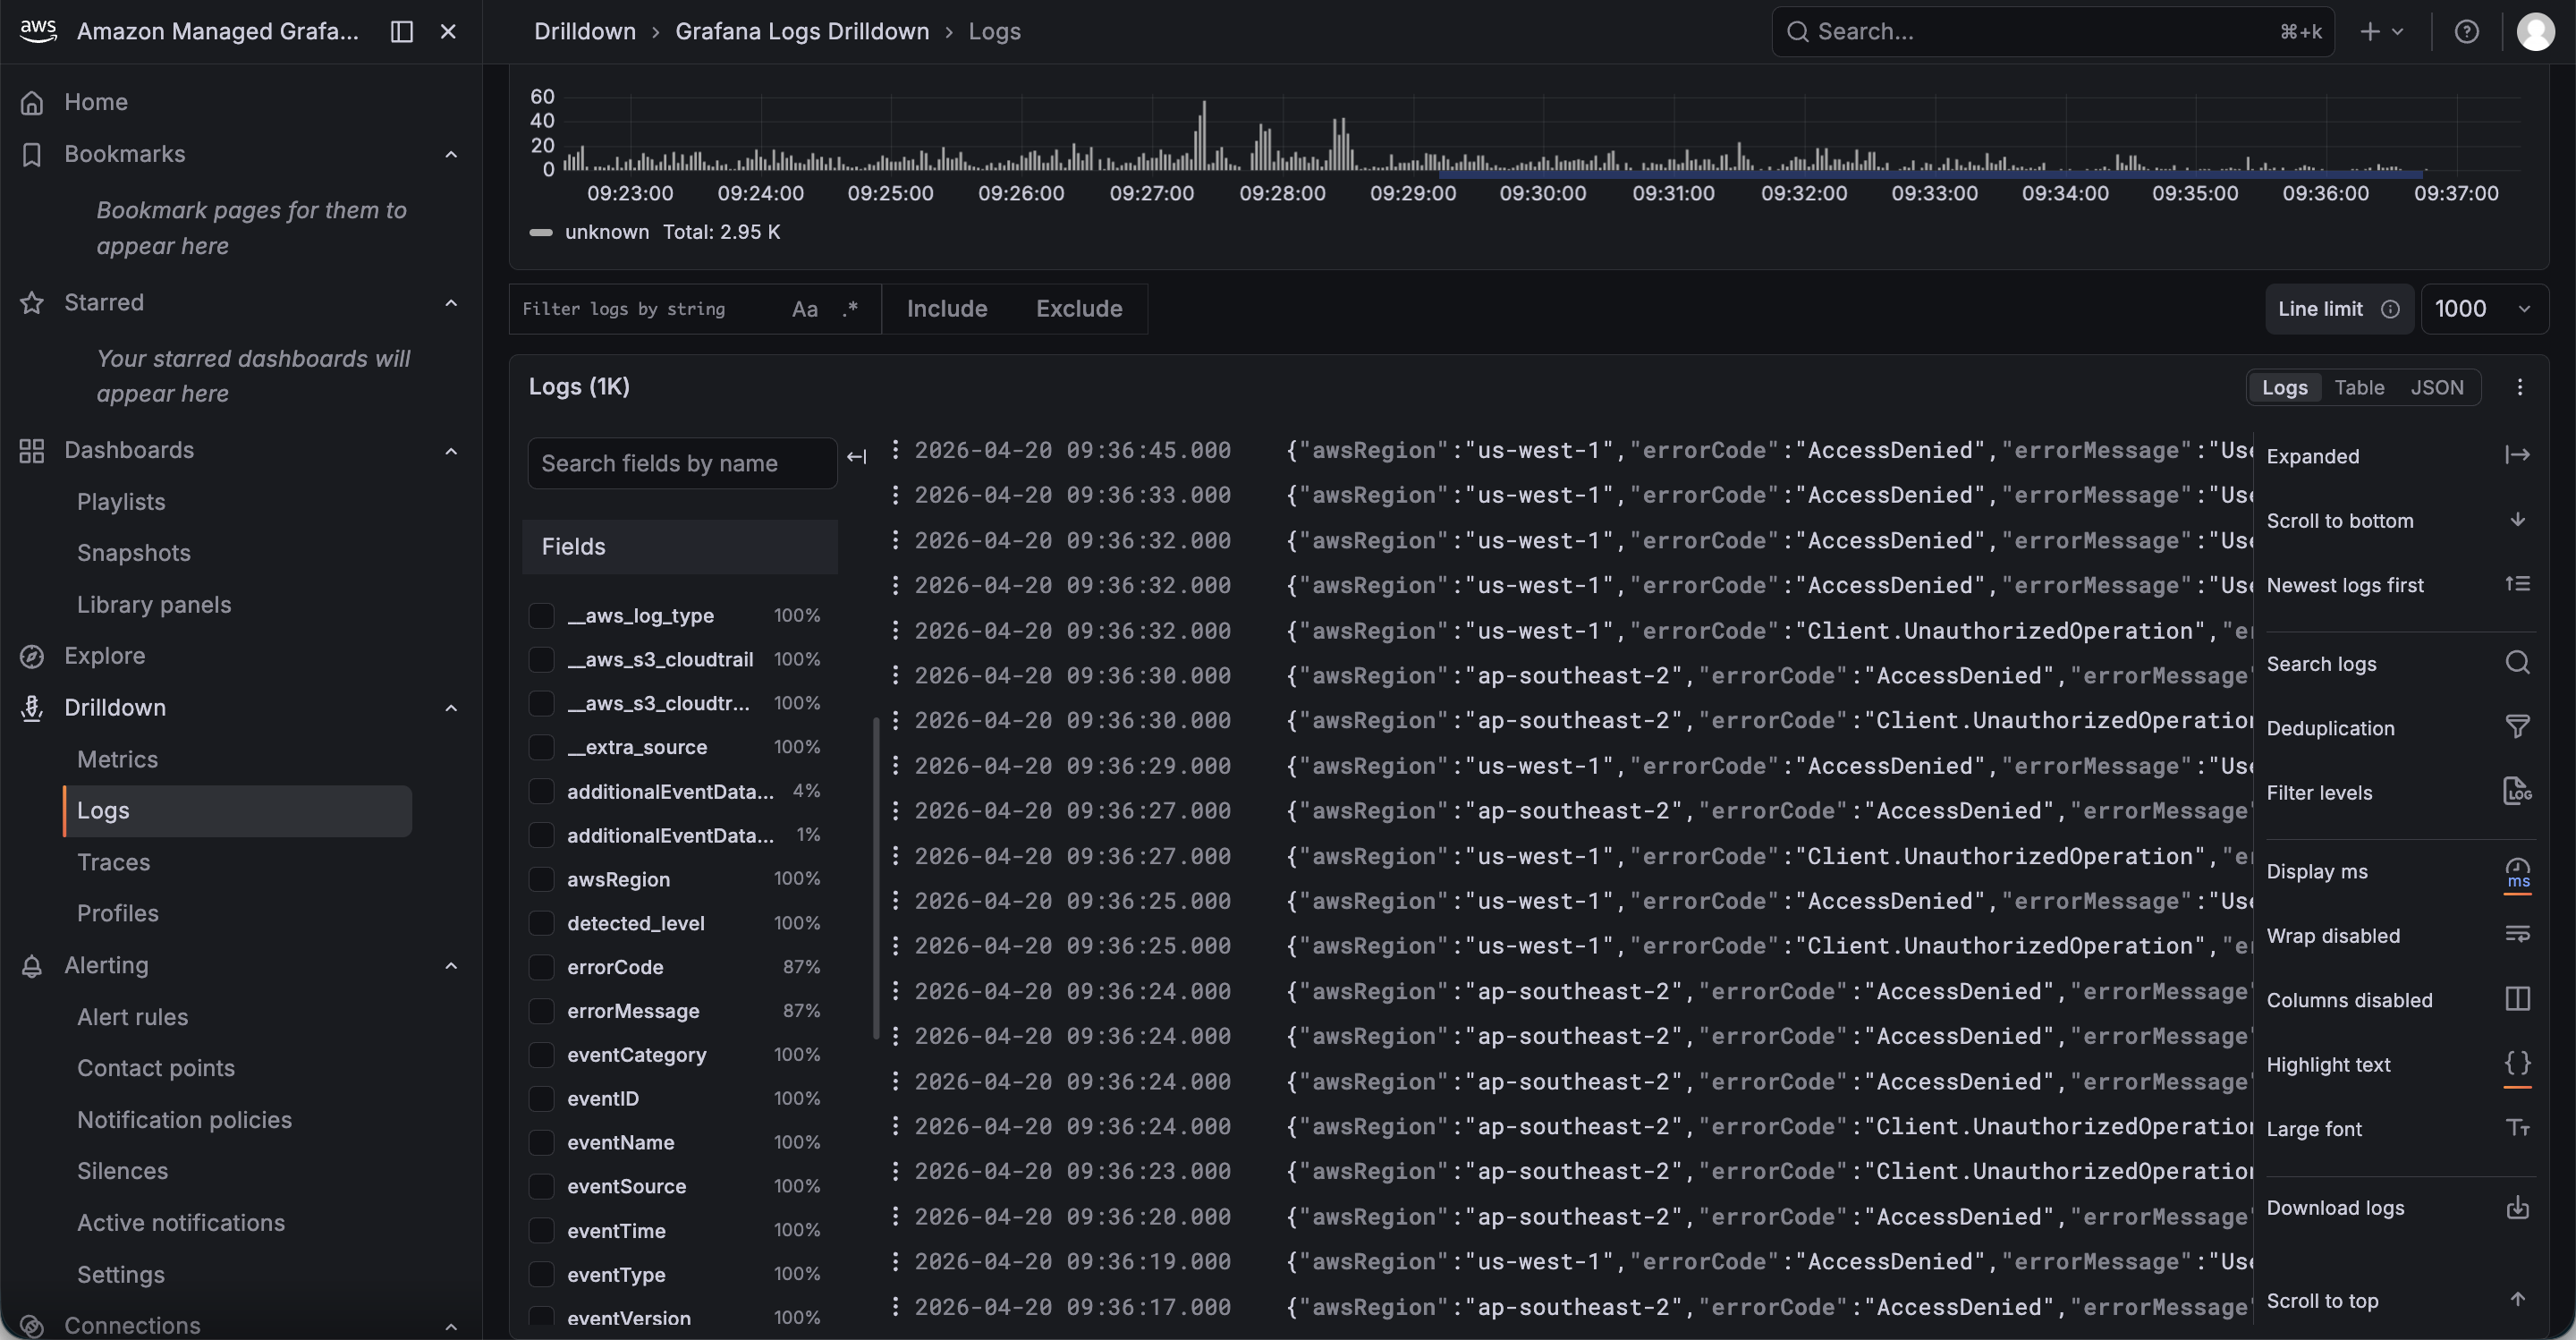This screenshot has width=2576, height=1340.
Task: Collapse fields sidebar arrow icon
Action: coord(857,457)
